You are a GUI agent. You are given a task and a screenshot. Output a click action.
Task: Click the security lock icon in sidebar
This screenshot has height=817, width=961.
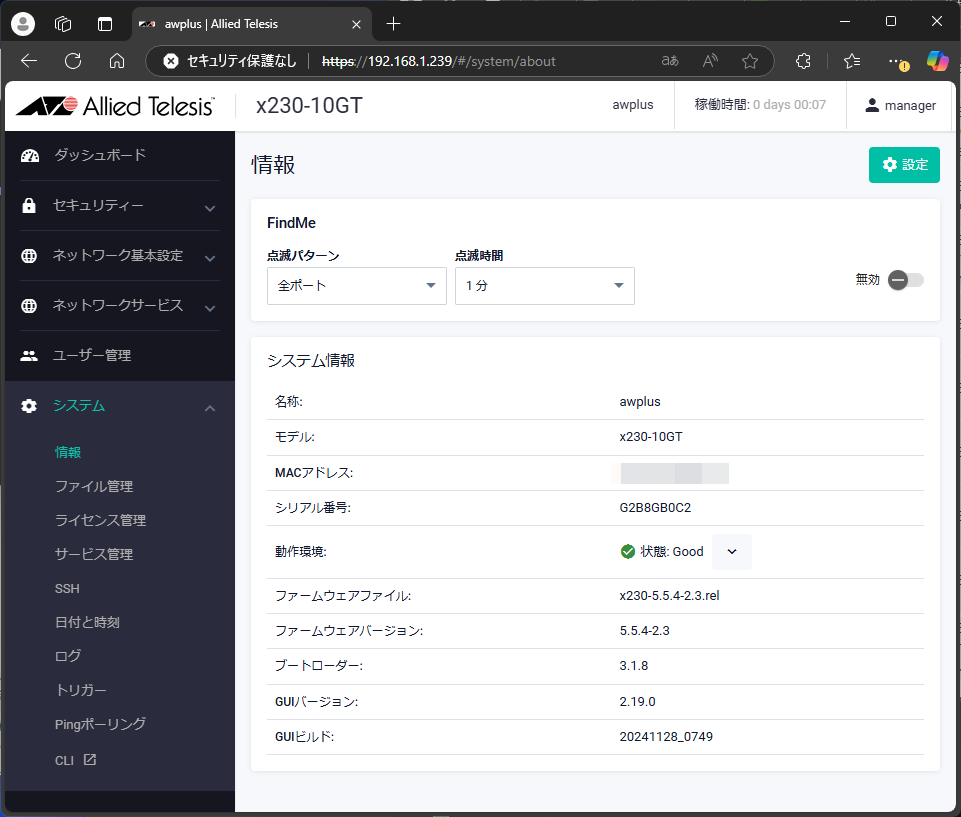(x=29, y=206)
